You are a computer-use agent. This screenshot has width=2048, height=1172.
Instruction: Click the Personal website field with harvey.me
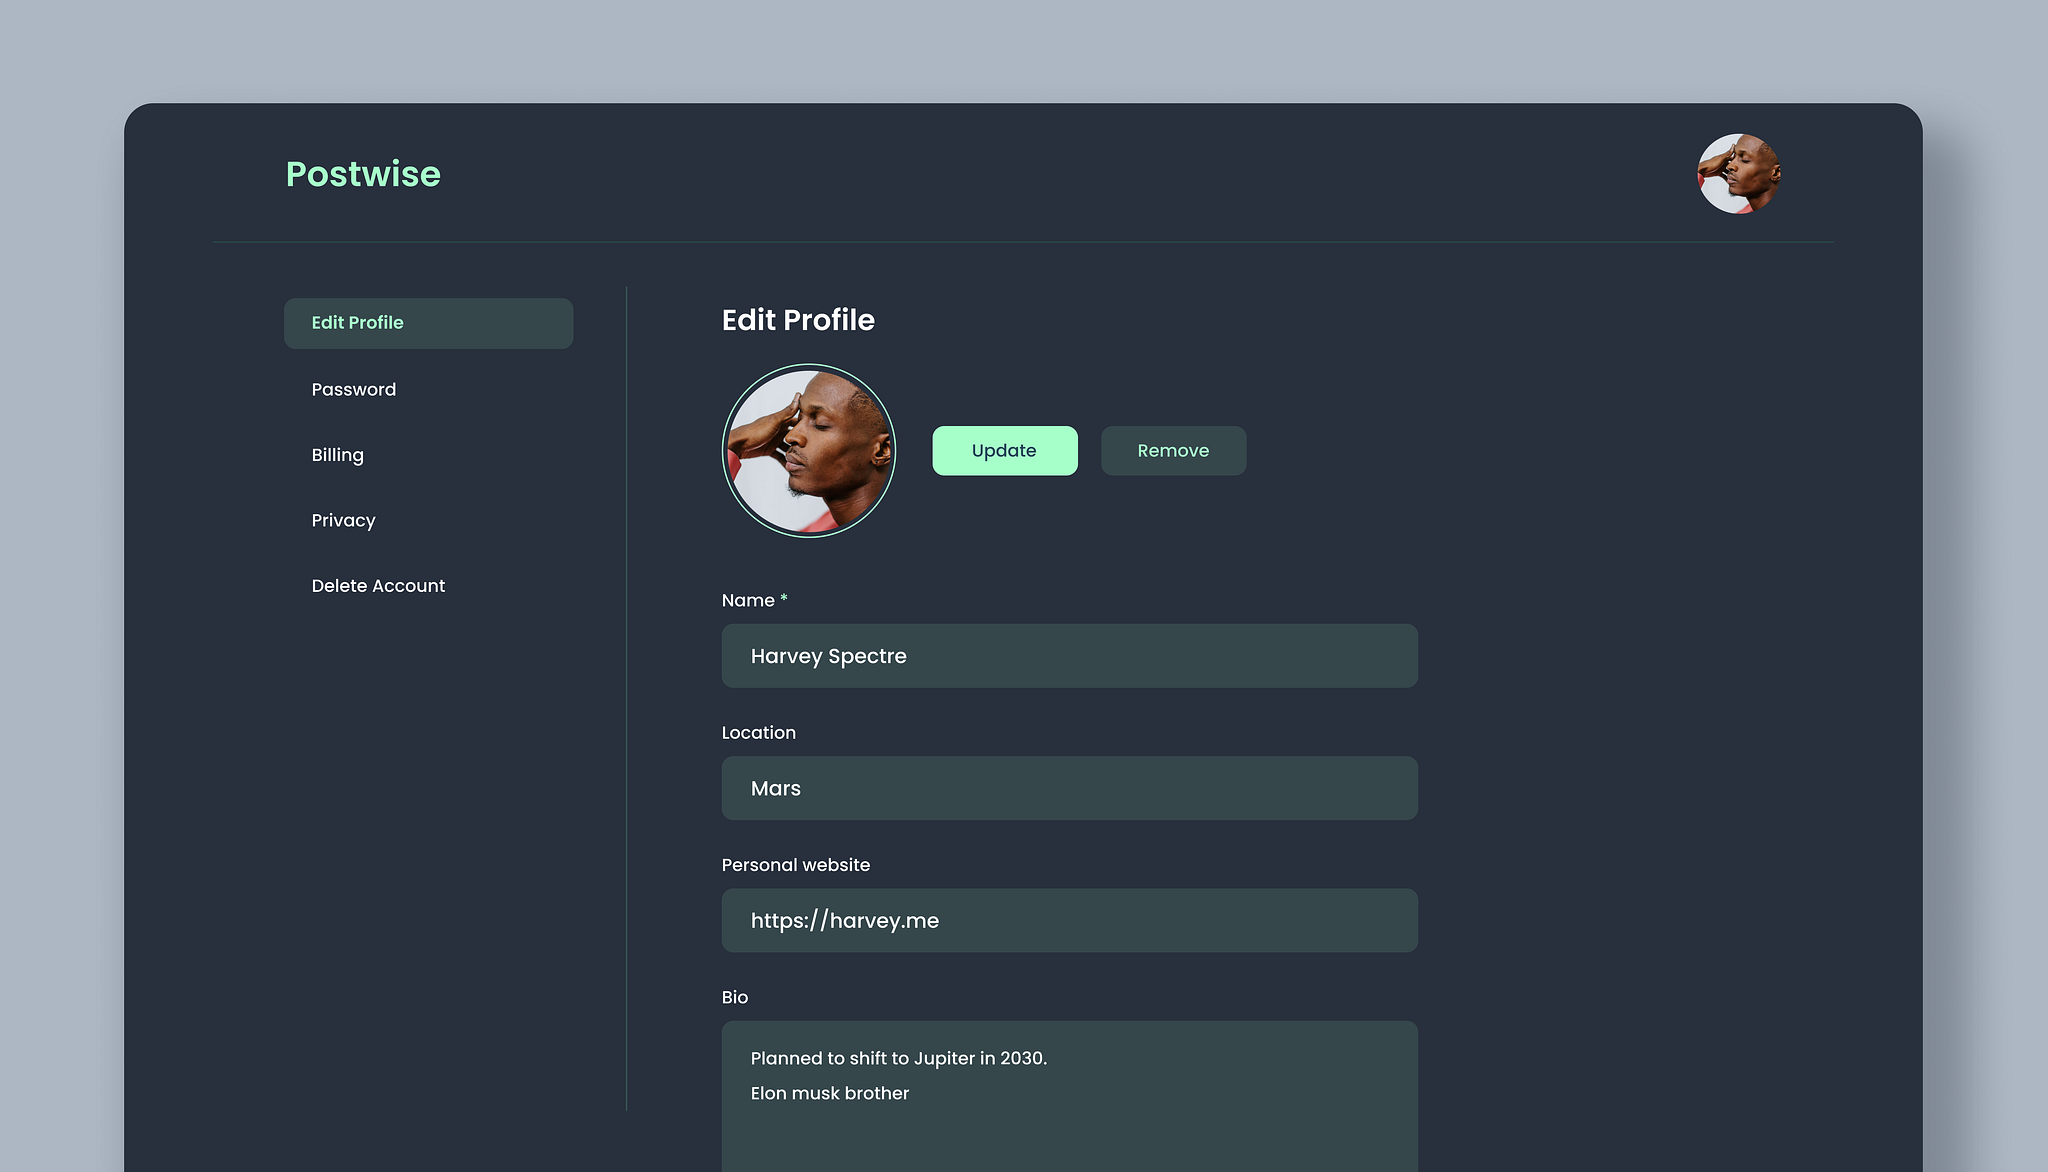coord(1069,920)
